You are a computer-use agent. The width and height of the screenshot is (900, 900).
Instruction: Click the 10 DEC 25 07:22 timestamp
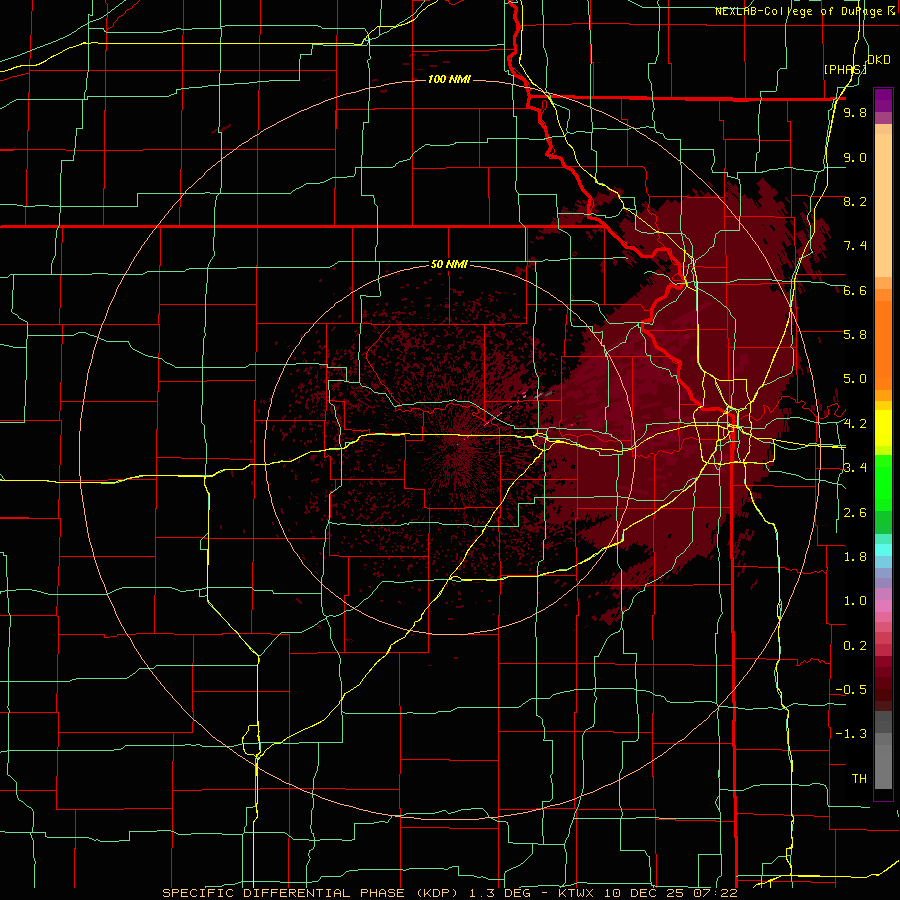673,893
